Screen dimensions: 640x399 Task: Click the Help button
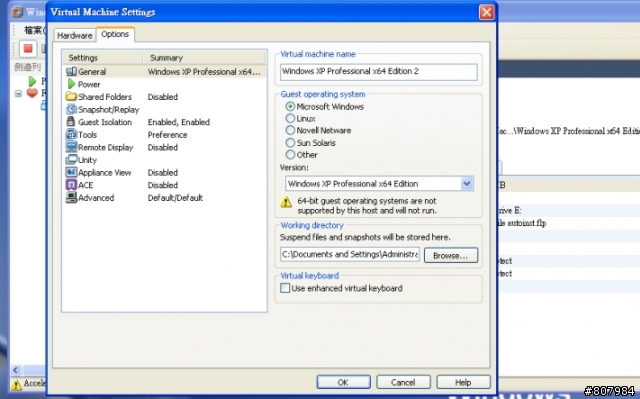click(463, 382)
